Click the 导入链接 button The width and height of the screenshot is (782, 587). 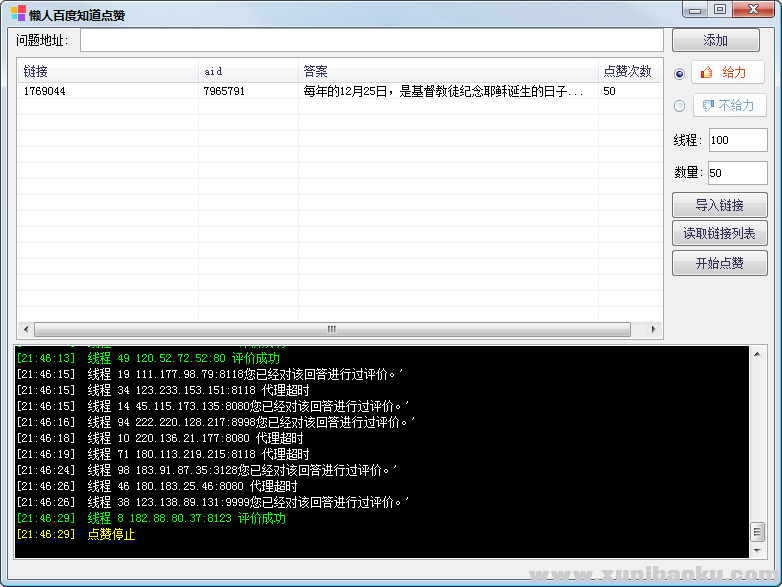coord(719,205)
